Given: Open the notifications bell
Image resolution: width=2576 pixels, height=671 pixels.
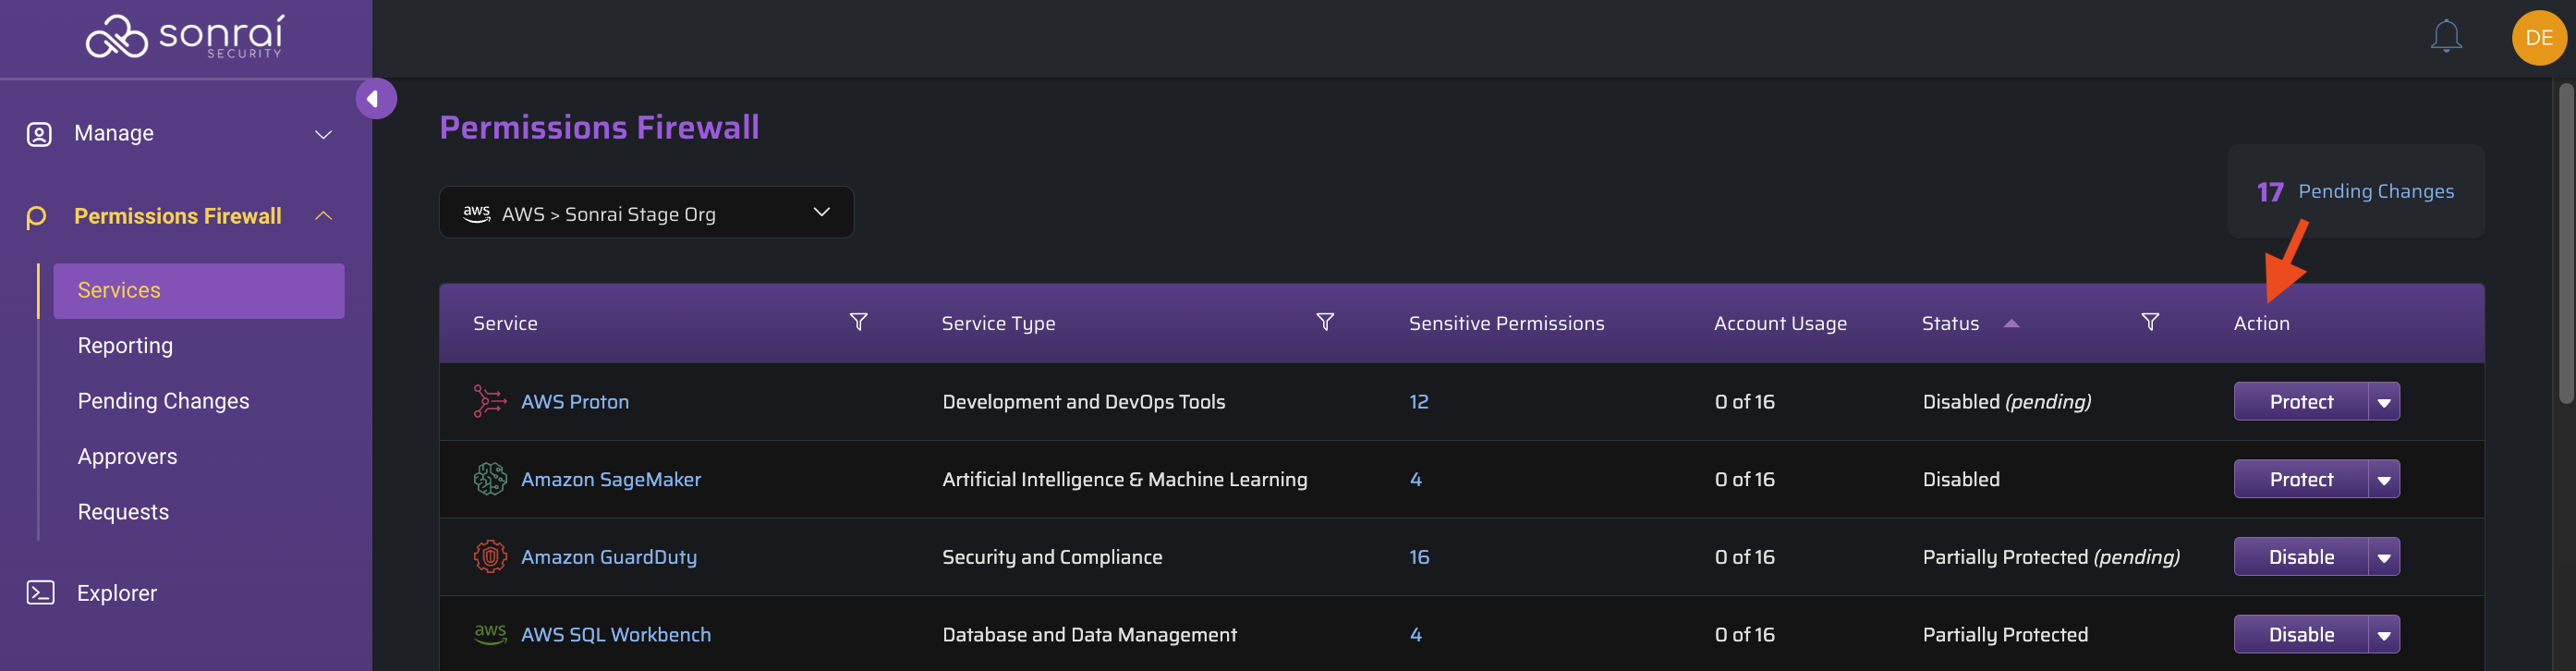Looking at the screenshot, I should pyautogui.click(x=2446, y=37).
